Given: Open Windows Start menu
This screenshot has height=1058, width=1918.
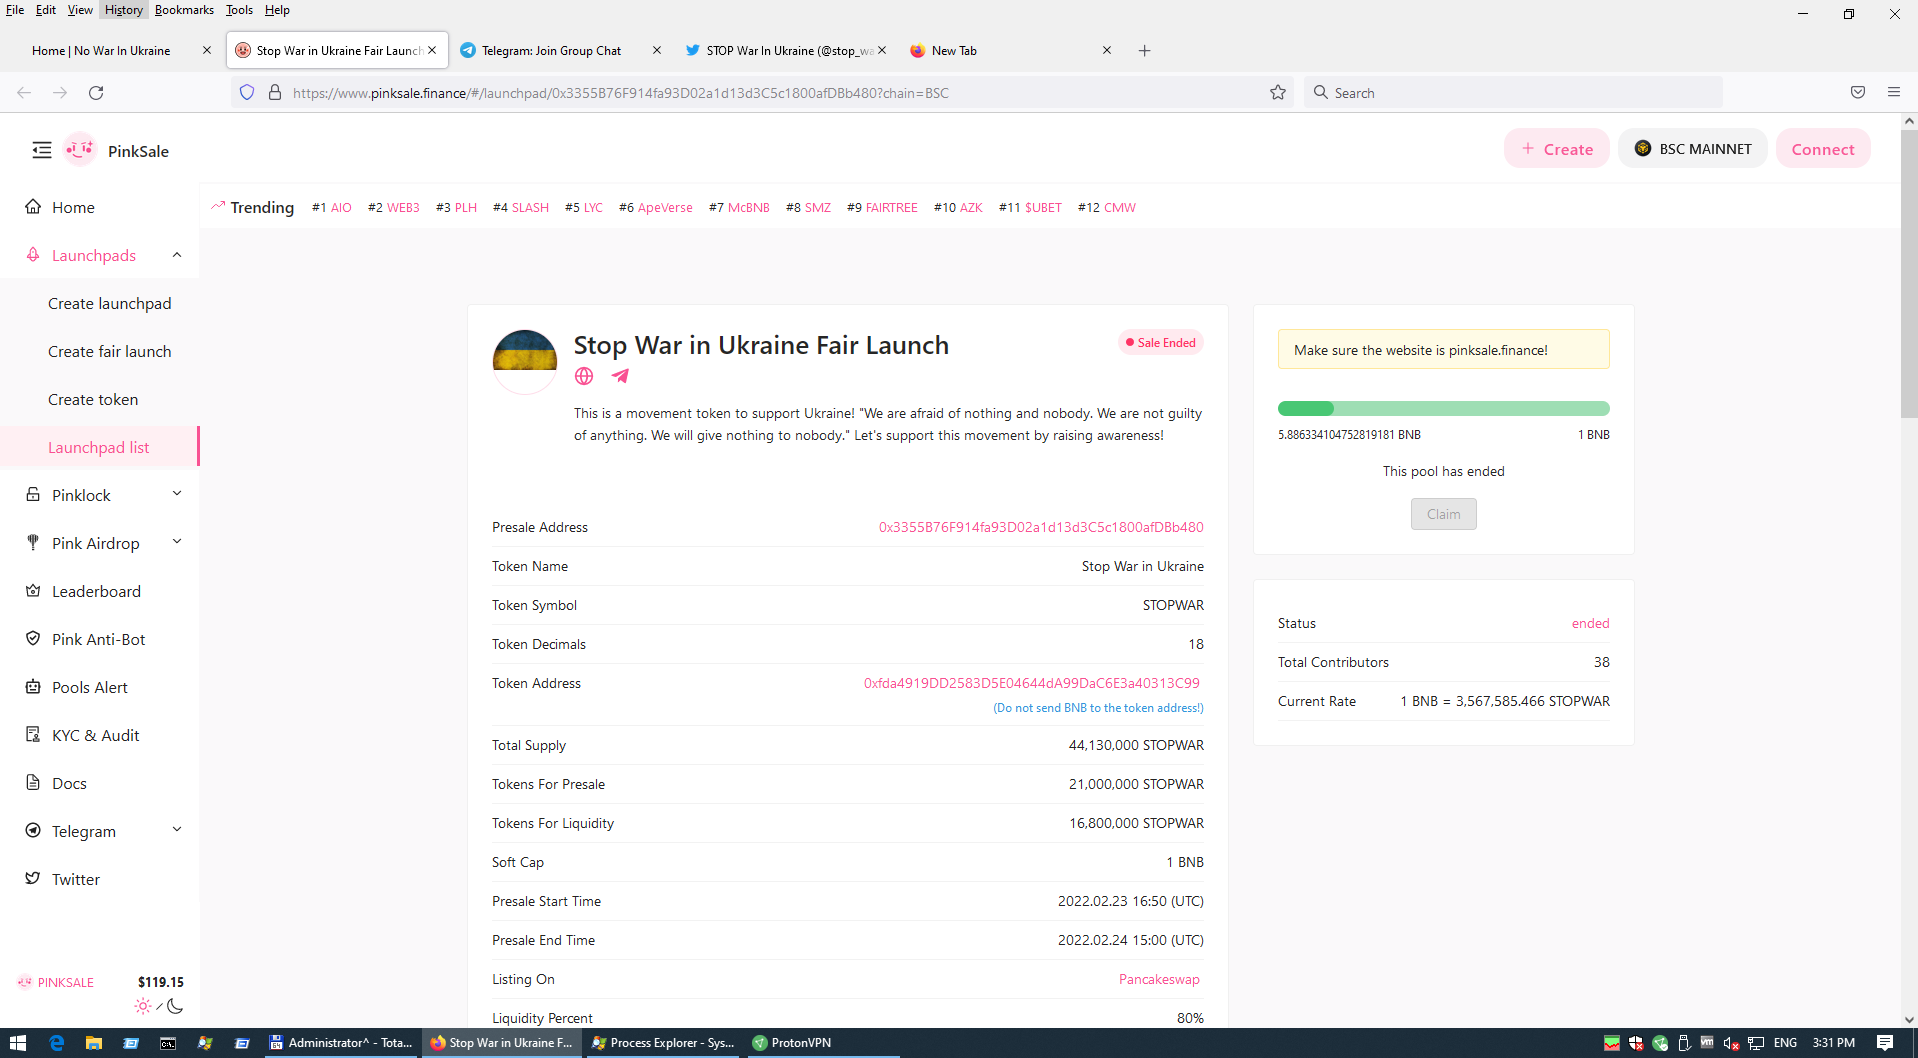Looking at the screenshot, I should point(17,1043).
